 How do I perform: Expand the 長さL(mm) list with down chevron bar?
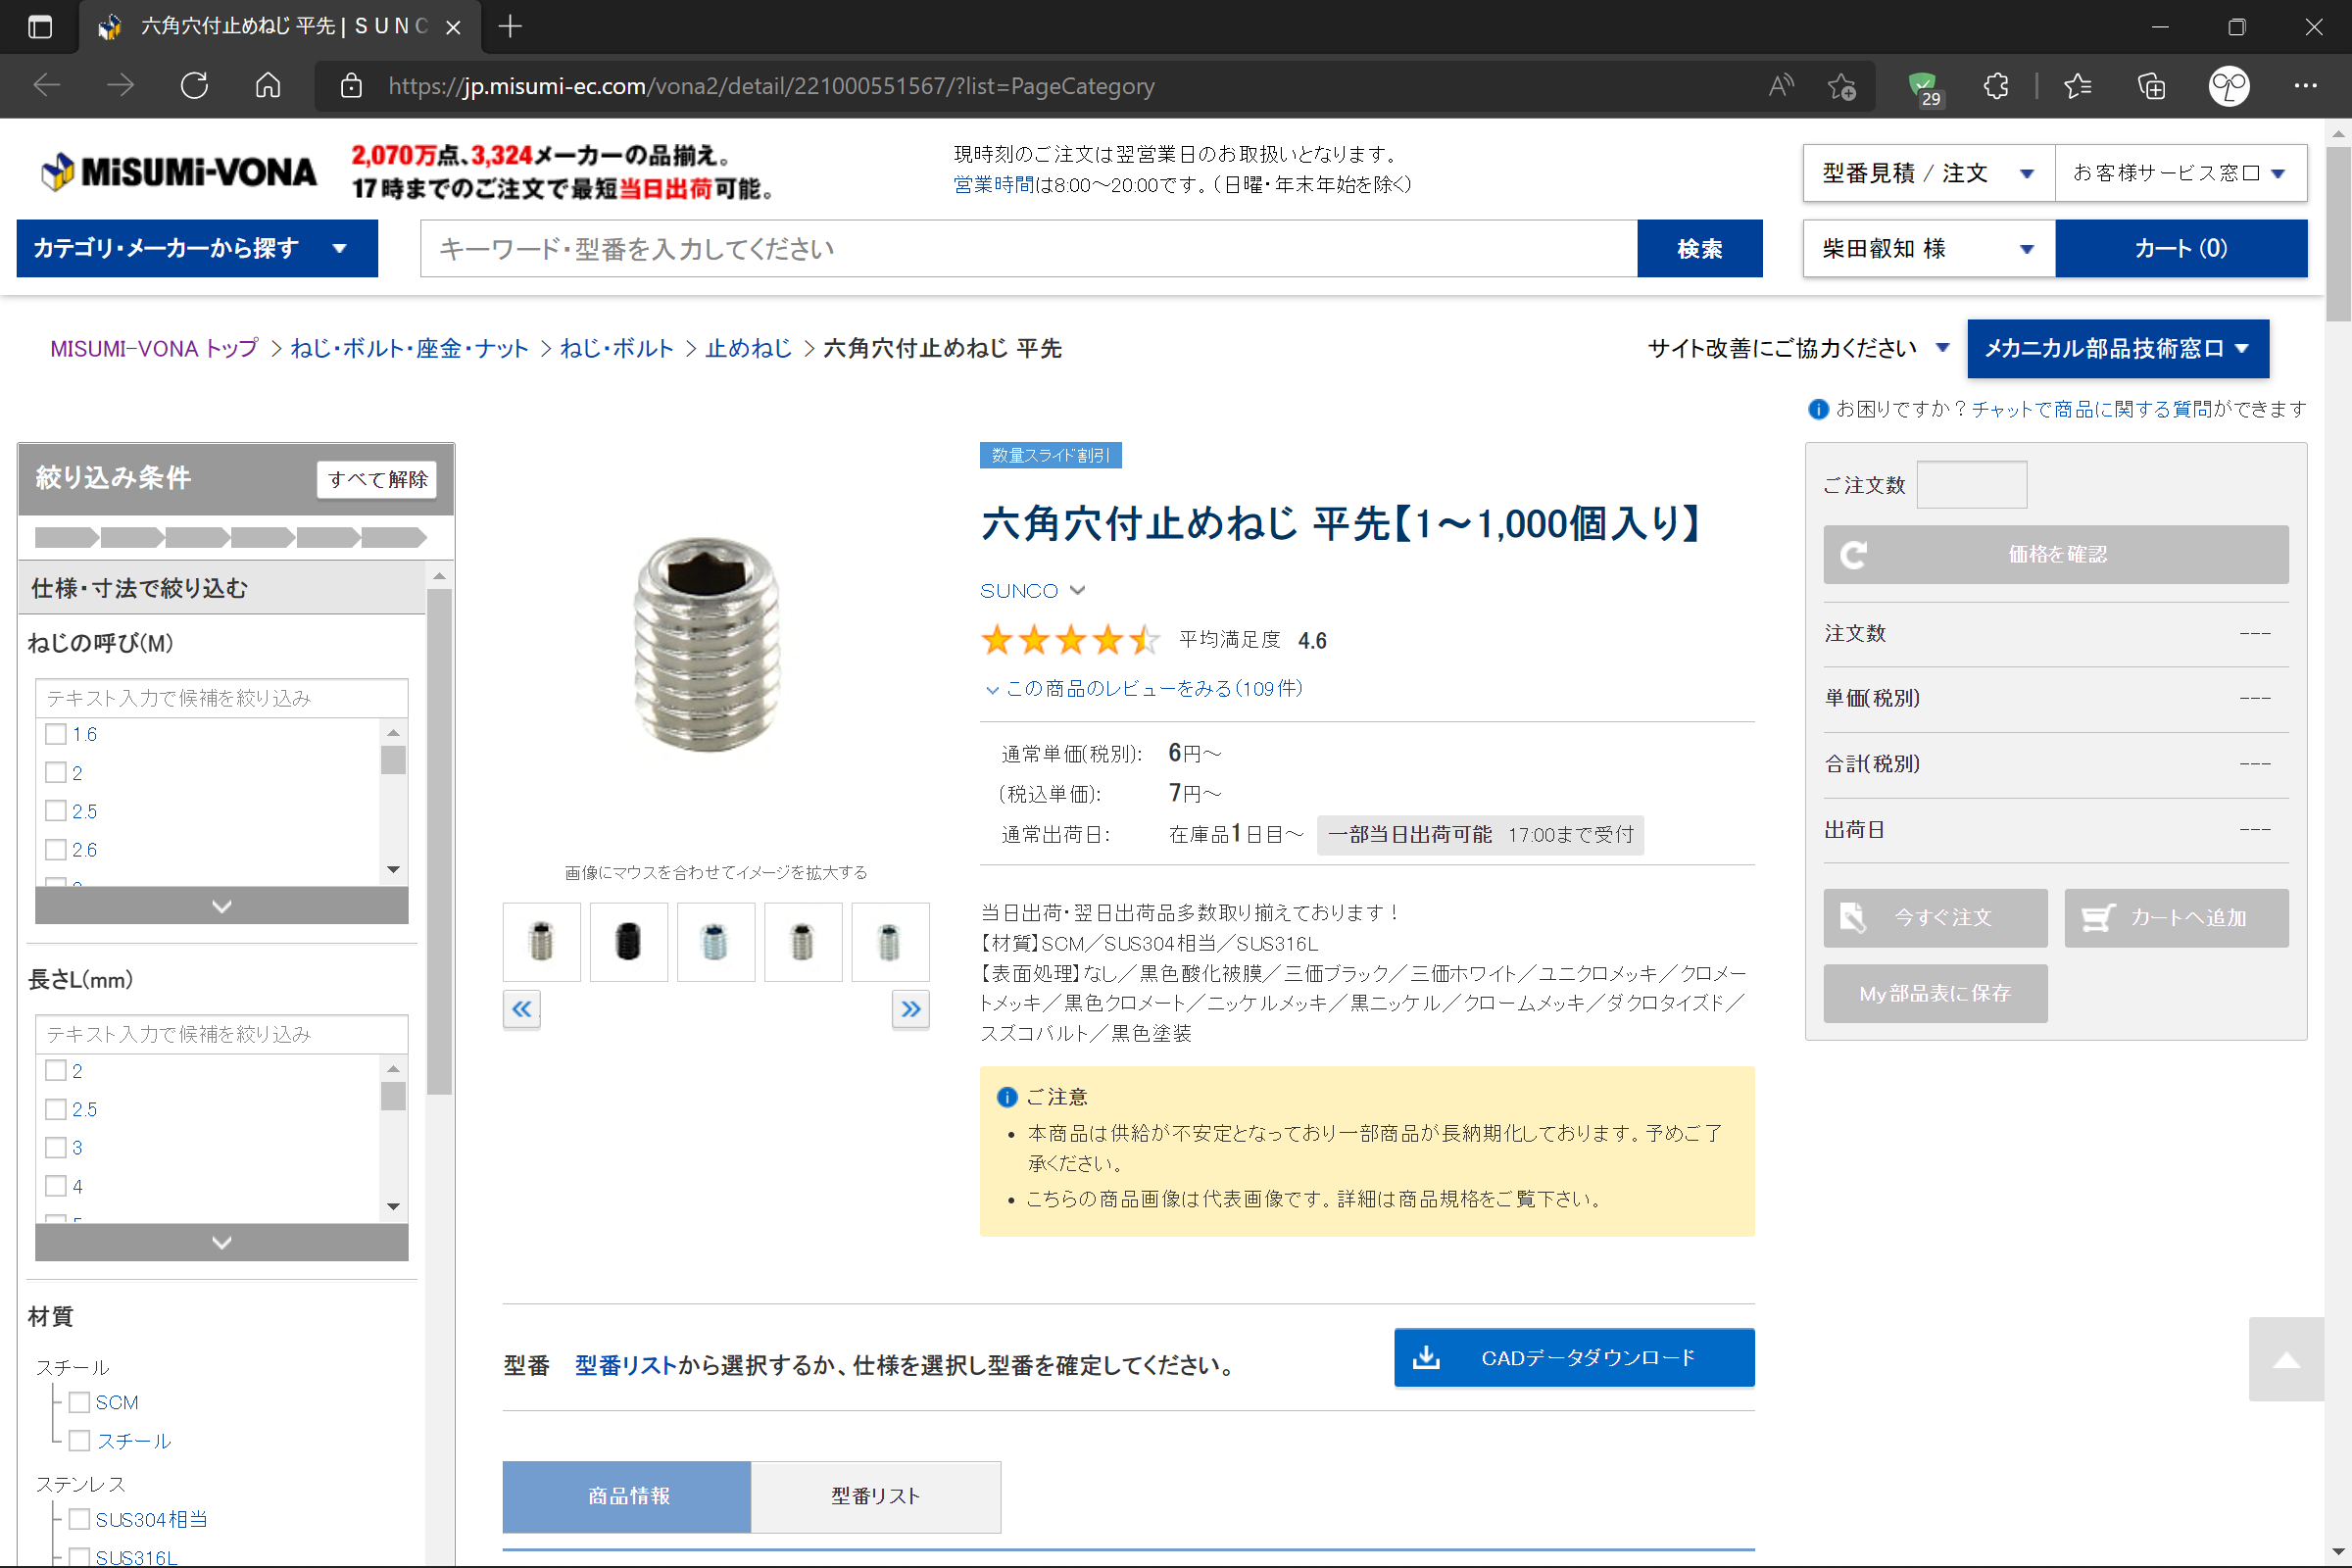tap(221, 1242)
